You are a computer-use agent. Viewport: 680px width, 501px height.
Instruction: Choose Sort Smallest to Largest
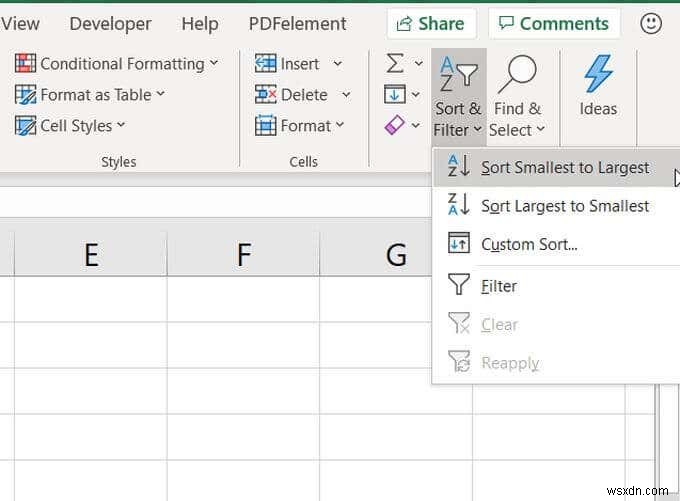coord(564,168)
